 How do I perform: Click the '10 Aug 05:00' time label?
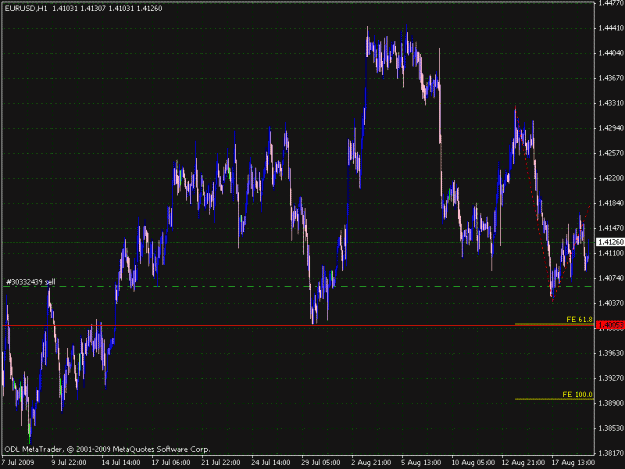click(x=473, y=463)
